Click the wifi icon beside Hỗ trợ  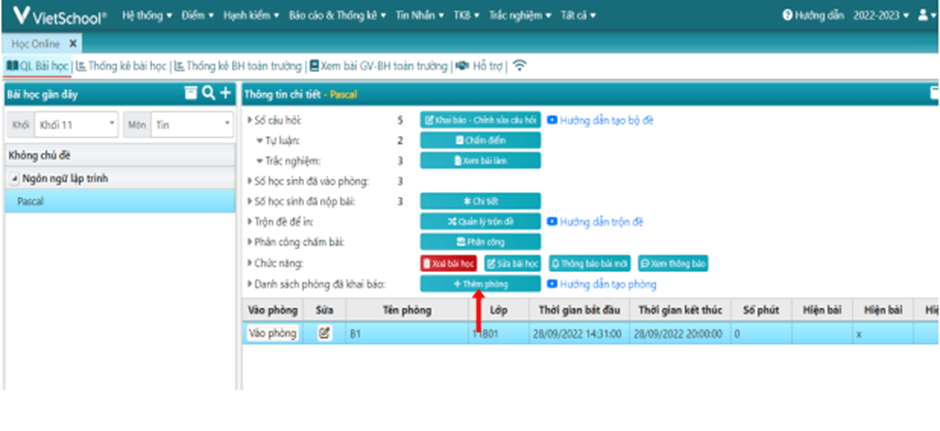(x=520, y=66)
